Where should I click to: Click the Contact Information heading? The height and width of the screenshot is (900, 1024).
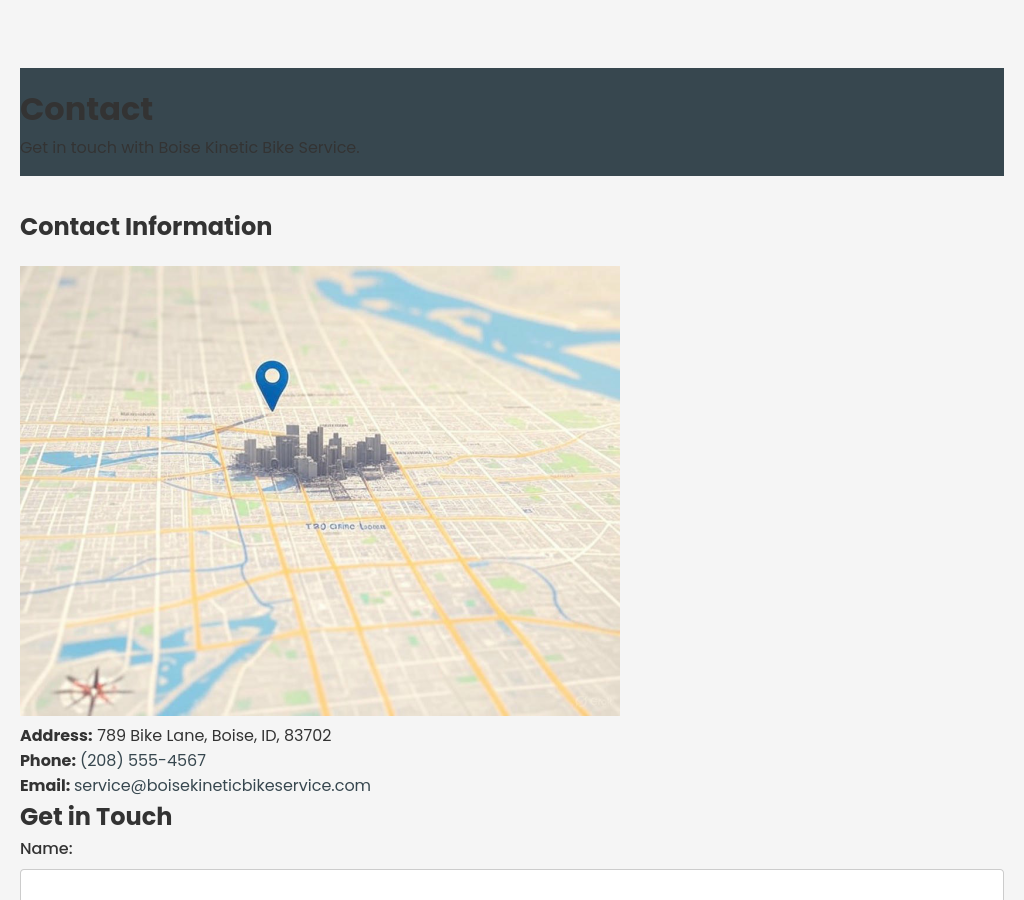(146, 227)
